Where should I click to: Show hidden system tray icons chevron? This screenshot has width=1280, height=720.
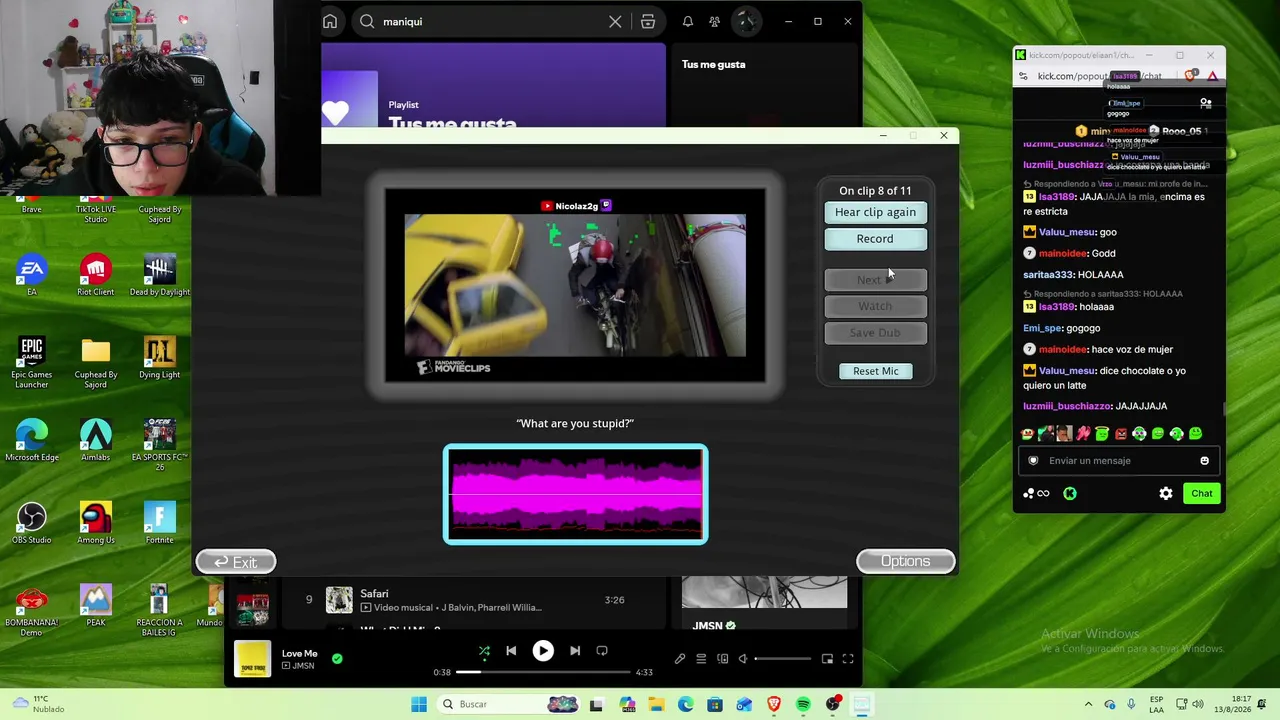tap(1089, 705)
